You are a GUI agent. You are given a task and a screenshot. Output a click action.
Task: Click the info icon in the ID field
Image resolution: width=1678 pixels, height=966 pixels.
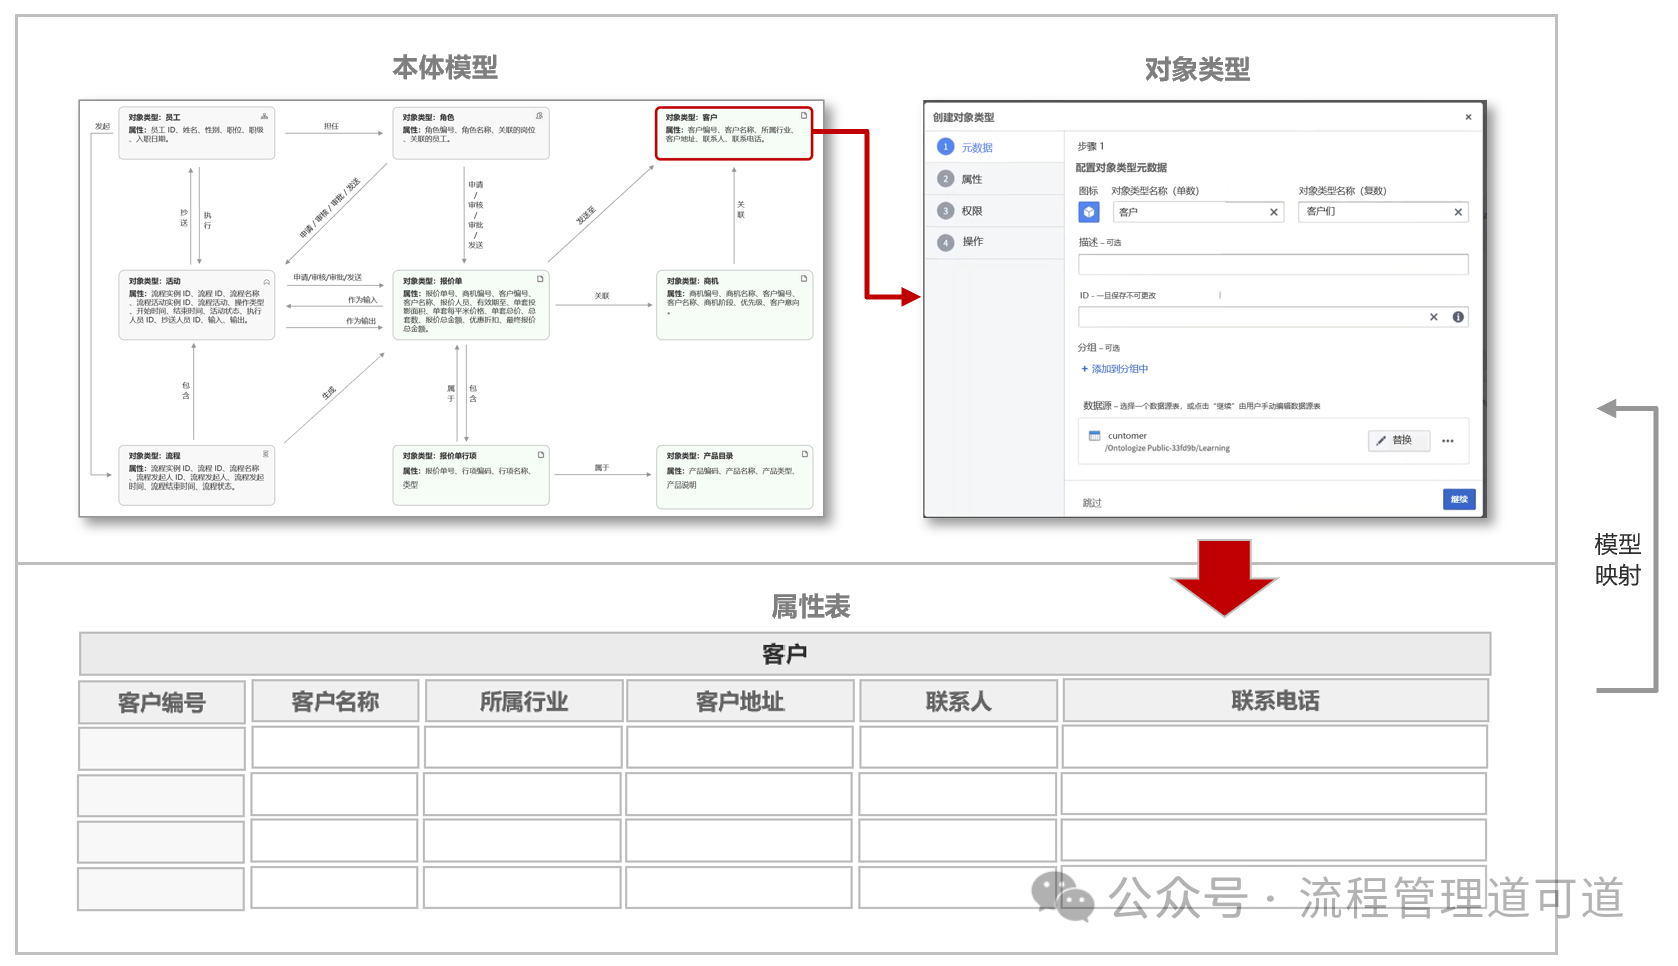coord(1458,317)
